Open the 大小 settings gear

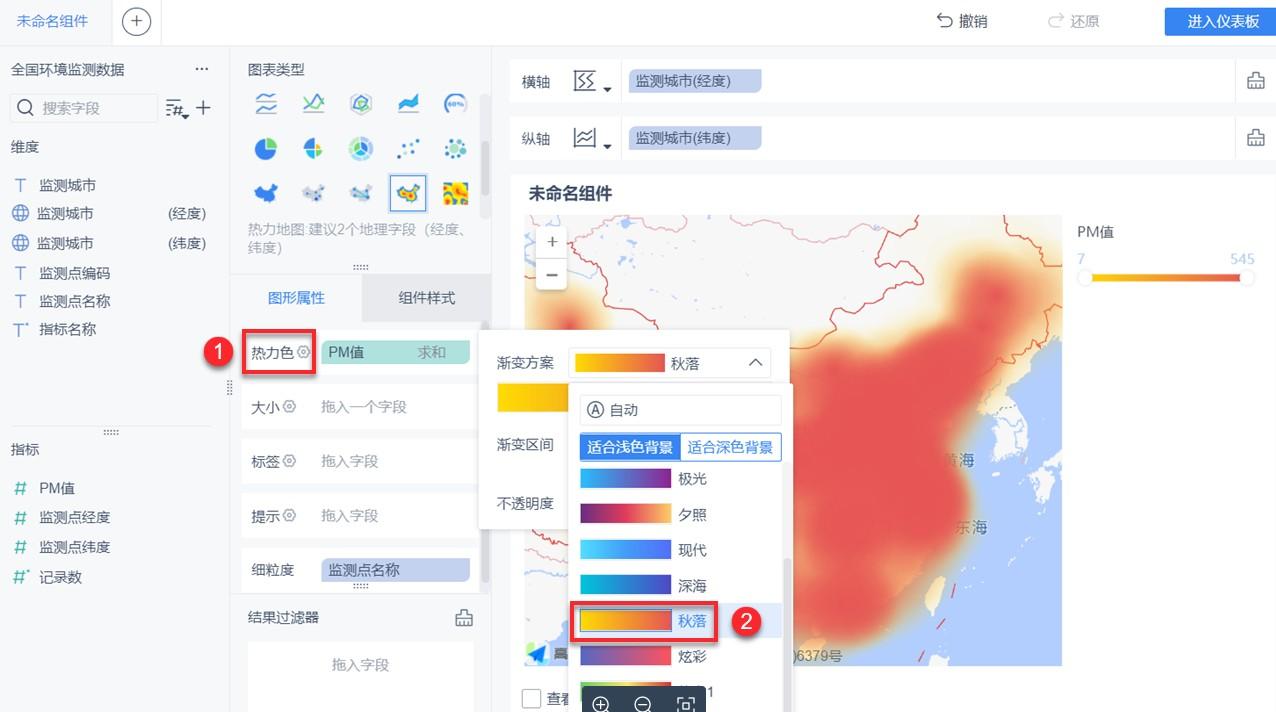coord(289,407)
